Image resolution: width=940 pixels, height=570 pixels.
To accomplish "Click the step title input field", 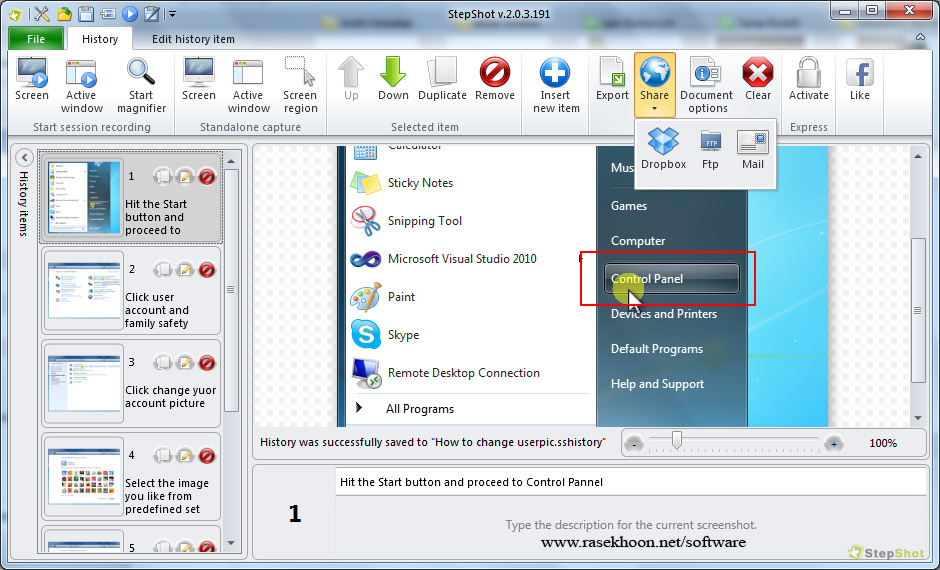I will pos(631,482).
